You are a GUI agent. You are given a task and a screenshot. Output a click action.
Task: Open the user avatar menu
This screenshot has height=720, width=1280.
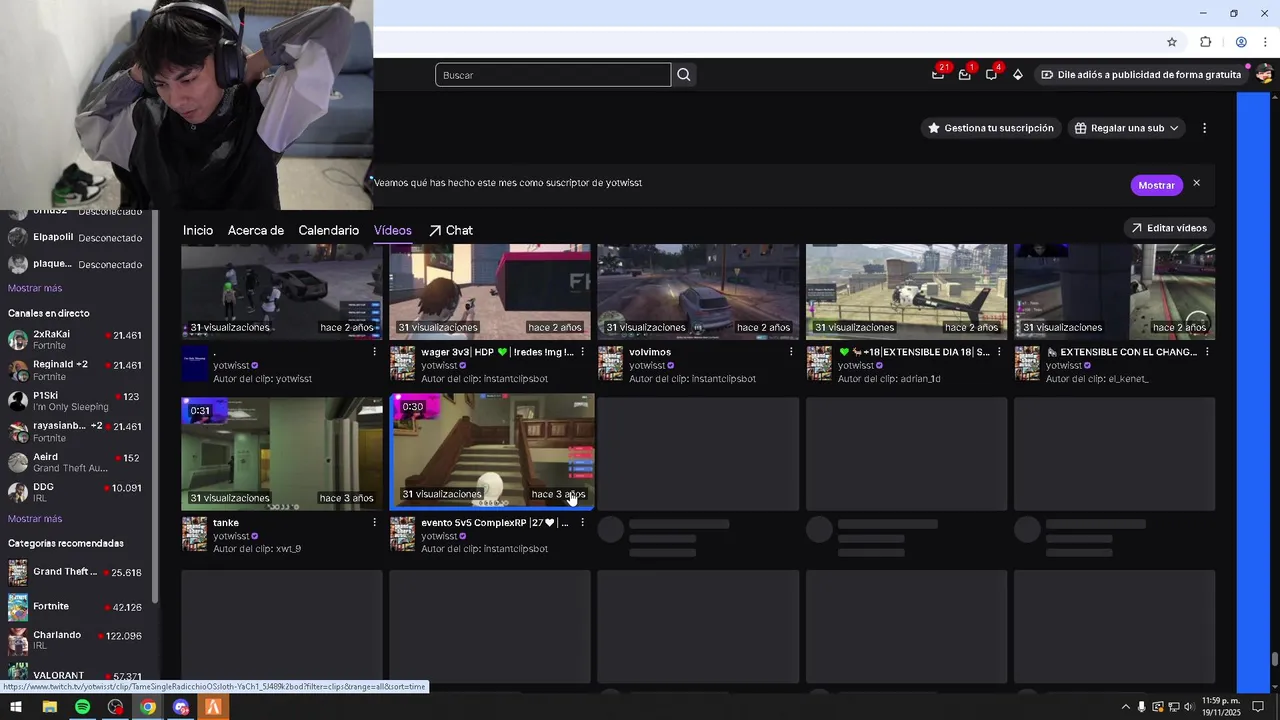point(1264,74)
